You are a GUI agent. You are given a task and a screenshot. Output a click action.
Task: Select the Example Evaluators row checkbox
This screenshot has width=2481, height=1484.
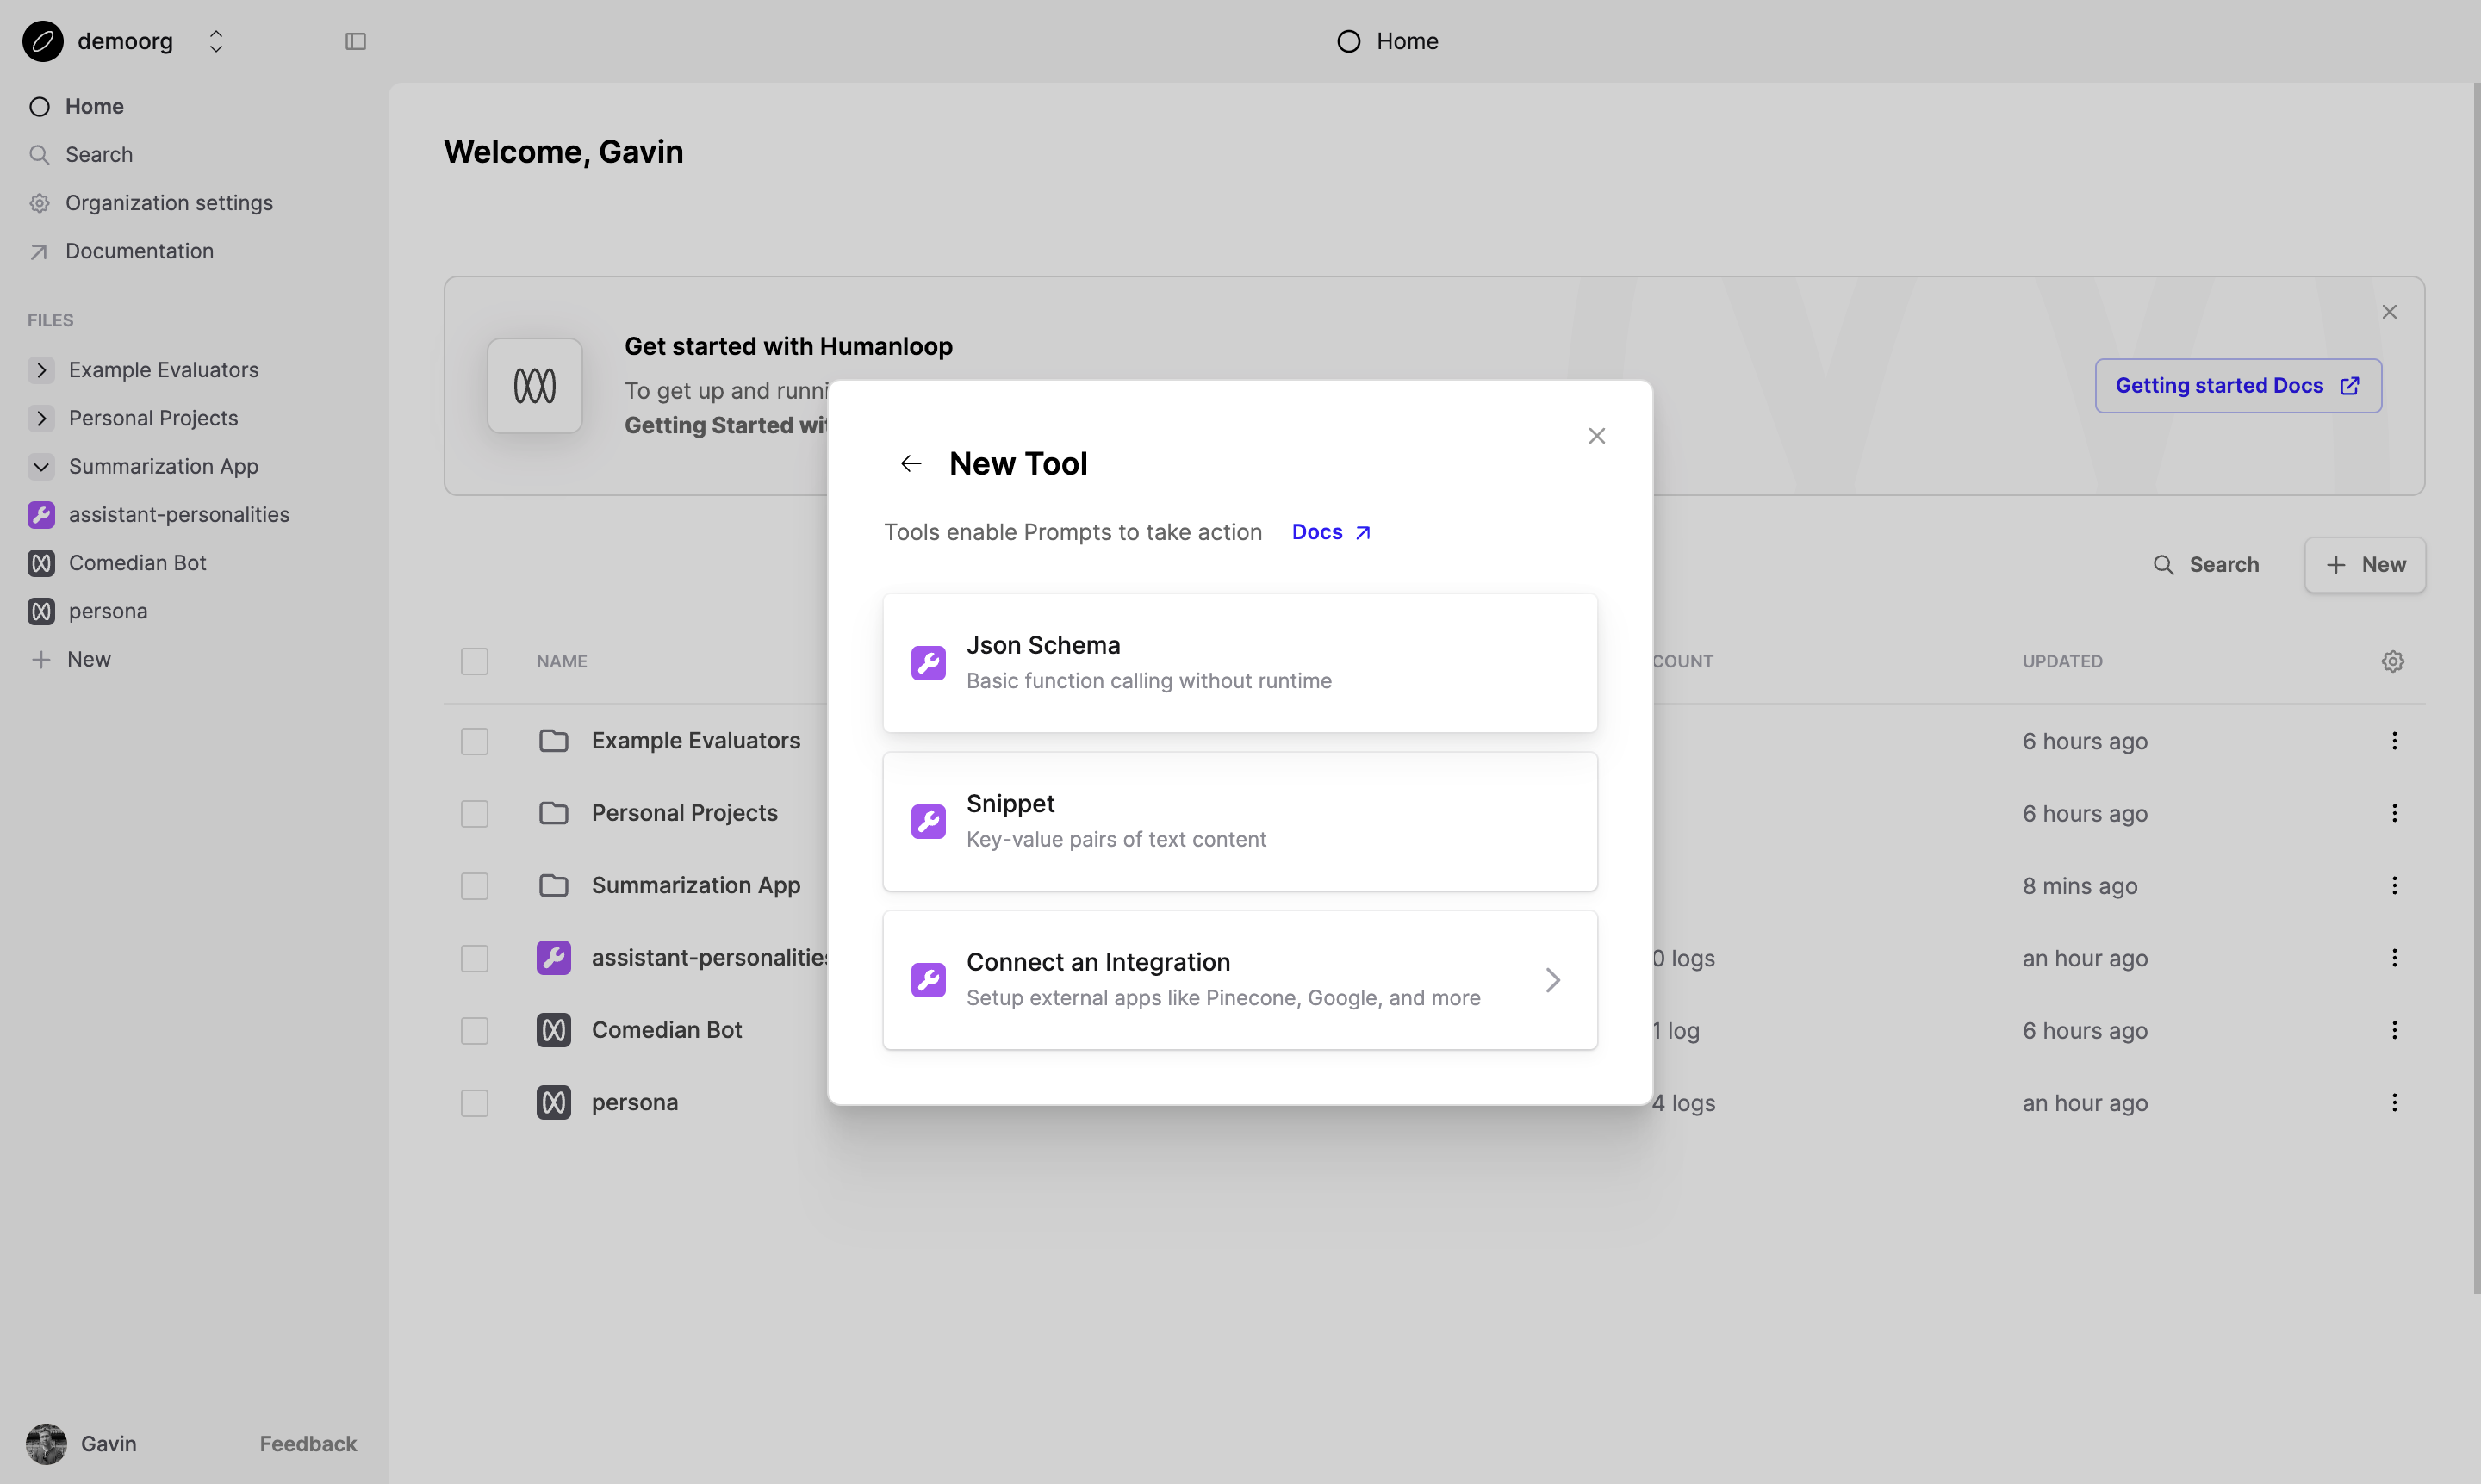pyautogui.click(x=474, y=741)
